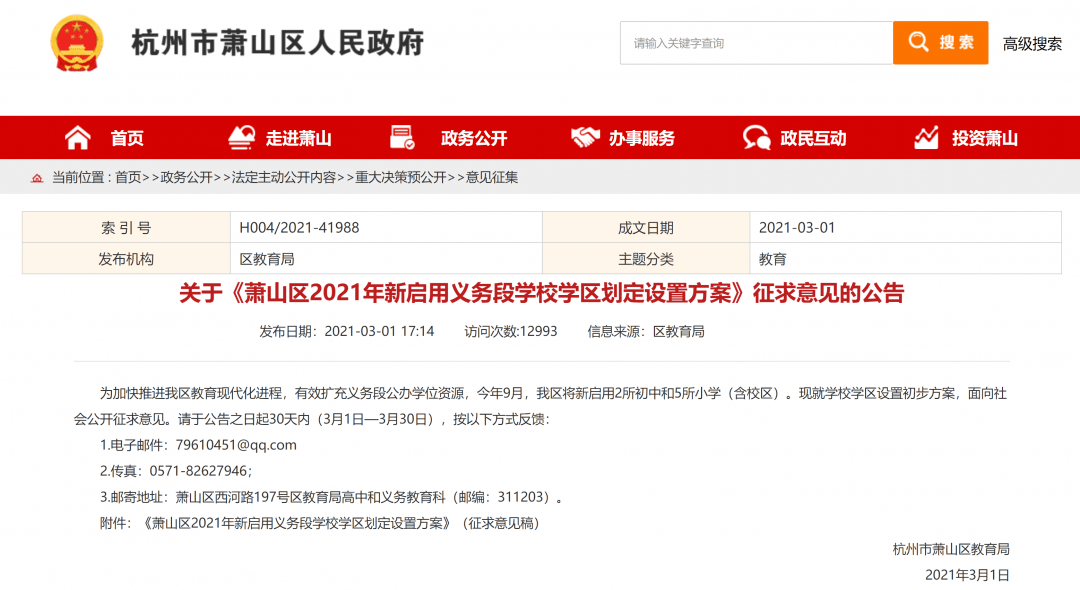Select the 2021-03-01 date cell
The image size is (1080, 590).
pyautogui.click(x=905, y=227)
